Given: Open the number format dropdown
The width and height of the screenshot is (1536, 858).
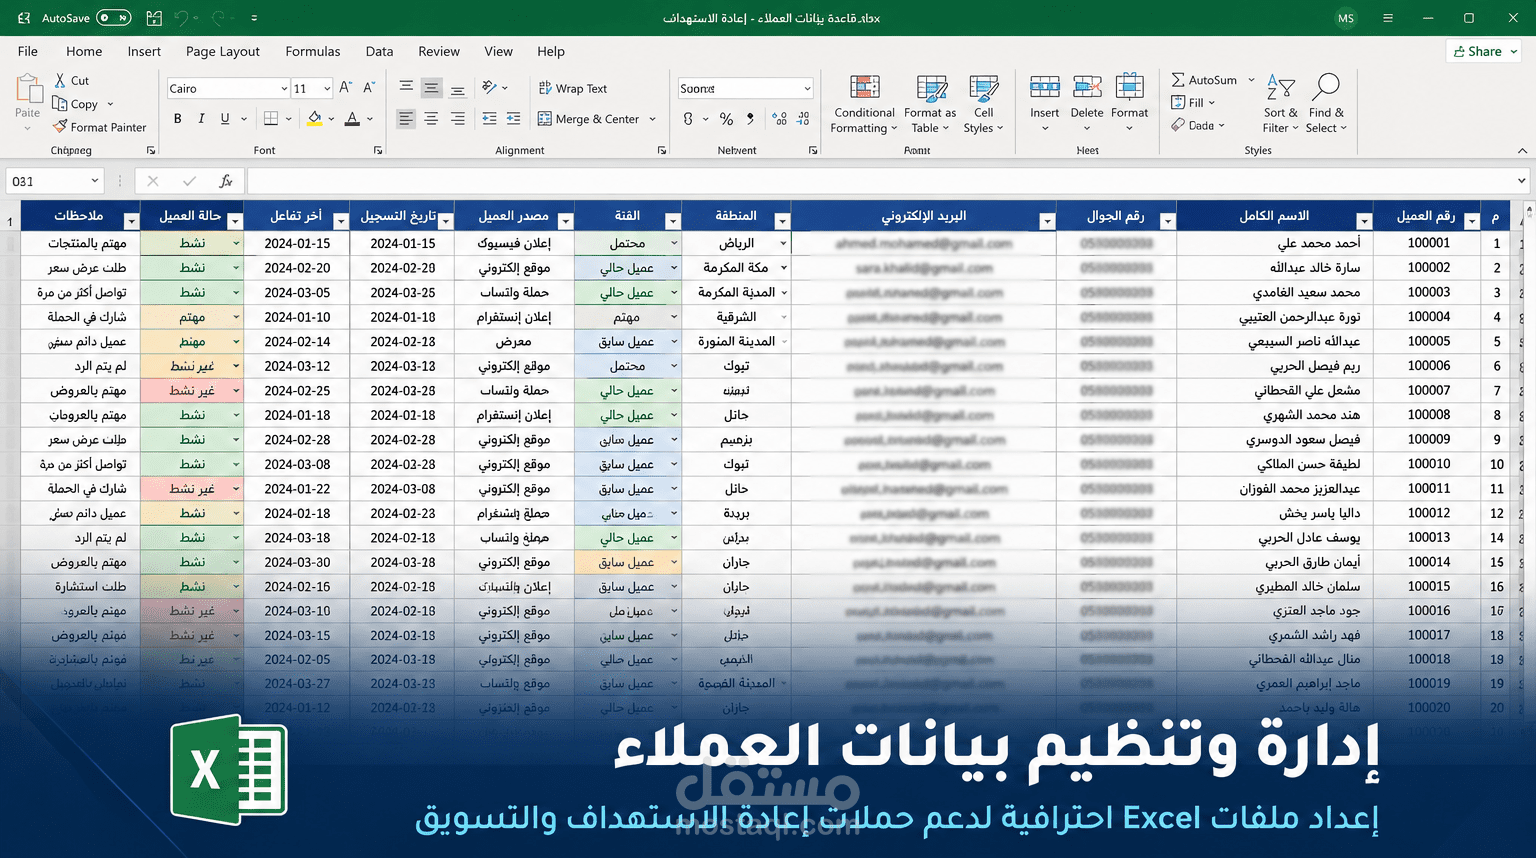Looking at the screenshot, I should tap(807, 89).
